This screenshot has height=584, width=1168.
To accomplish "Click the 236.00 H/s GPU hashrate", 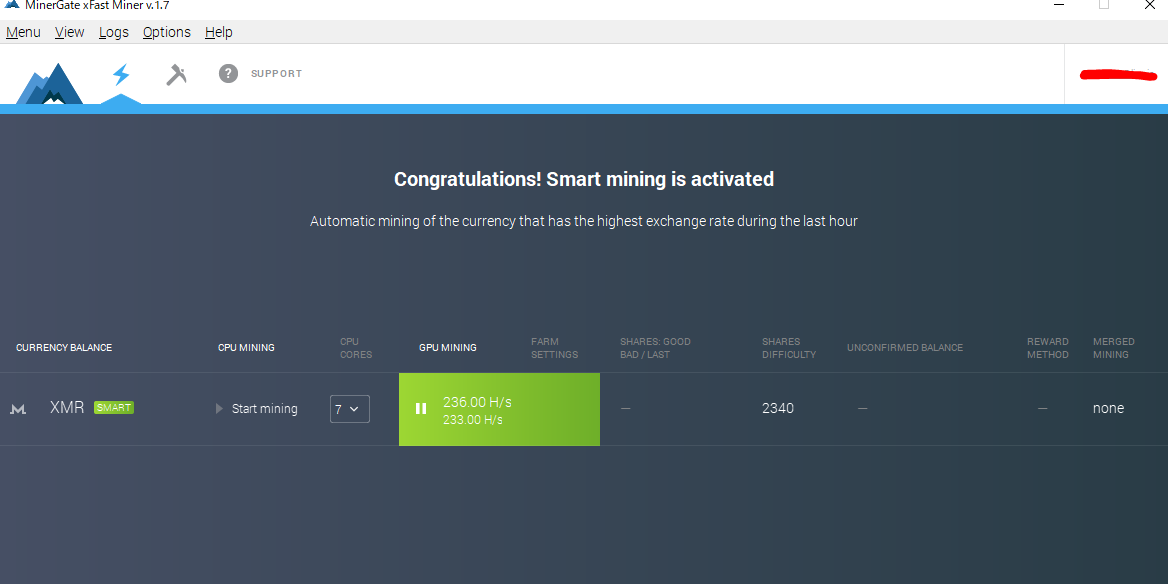I will coord(477,402).
